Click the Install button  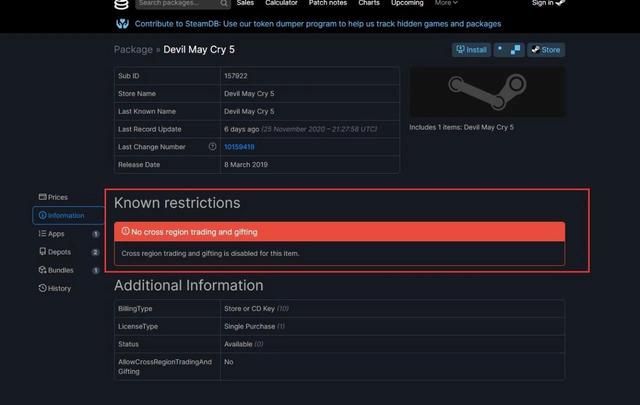tap(471, 50)
